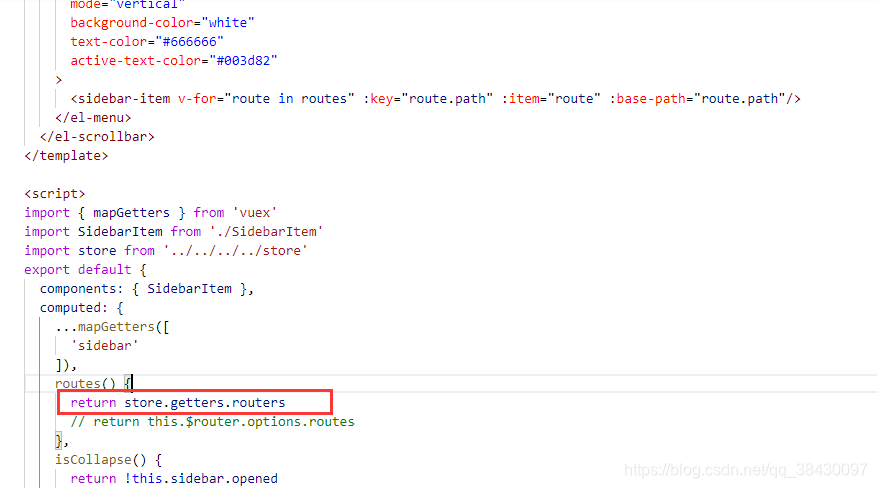Click the components: { SidebarItem } line

pyautogui.click(x=147, y=289)
